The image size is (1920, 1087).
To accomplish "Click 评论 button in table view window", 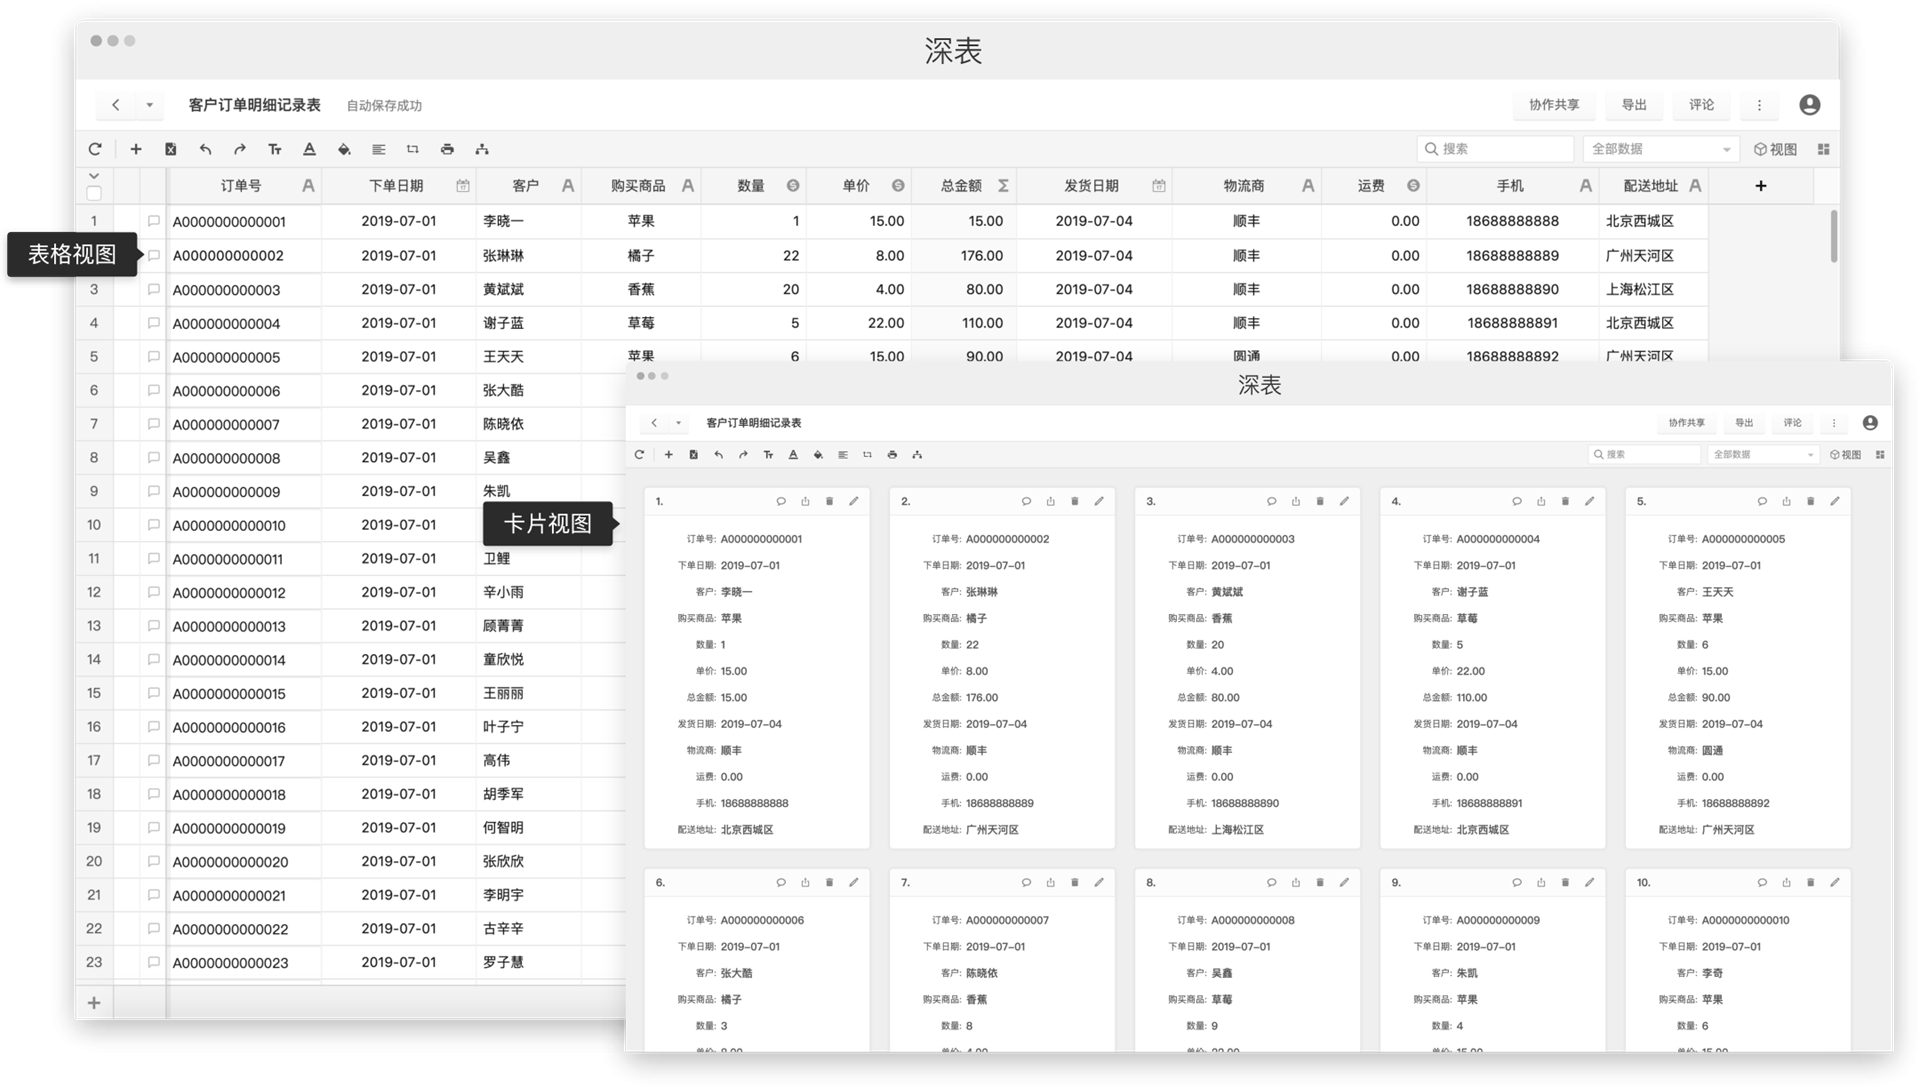I will click(x=1701, y=105).
